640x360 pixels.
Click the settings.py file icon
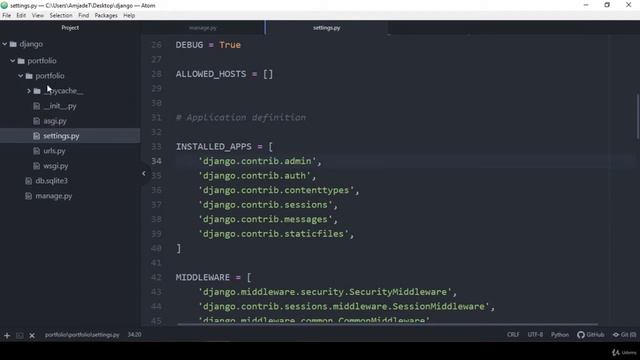pos(36,136)
